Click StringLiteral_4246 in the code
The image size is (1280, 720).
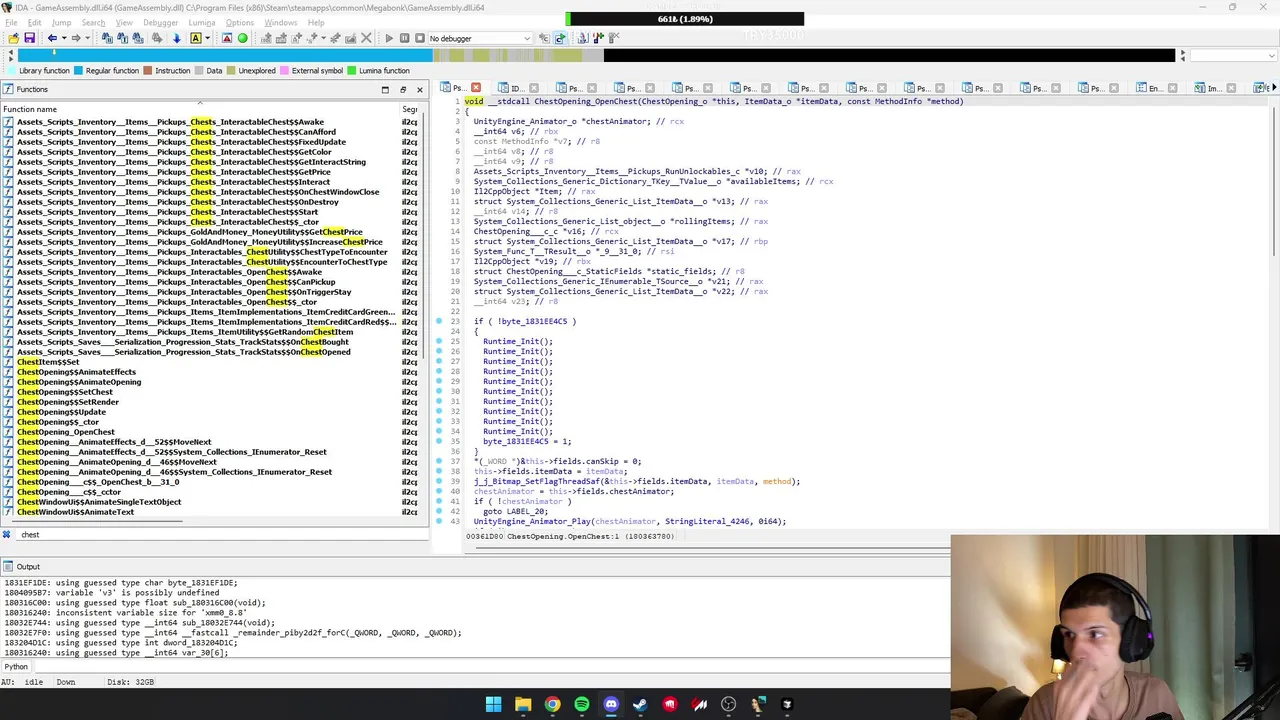(x=708, y=522)
